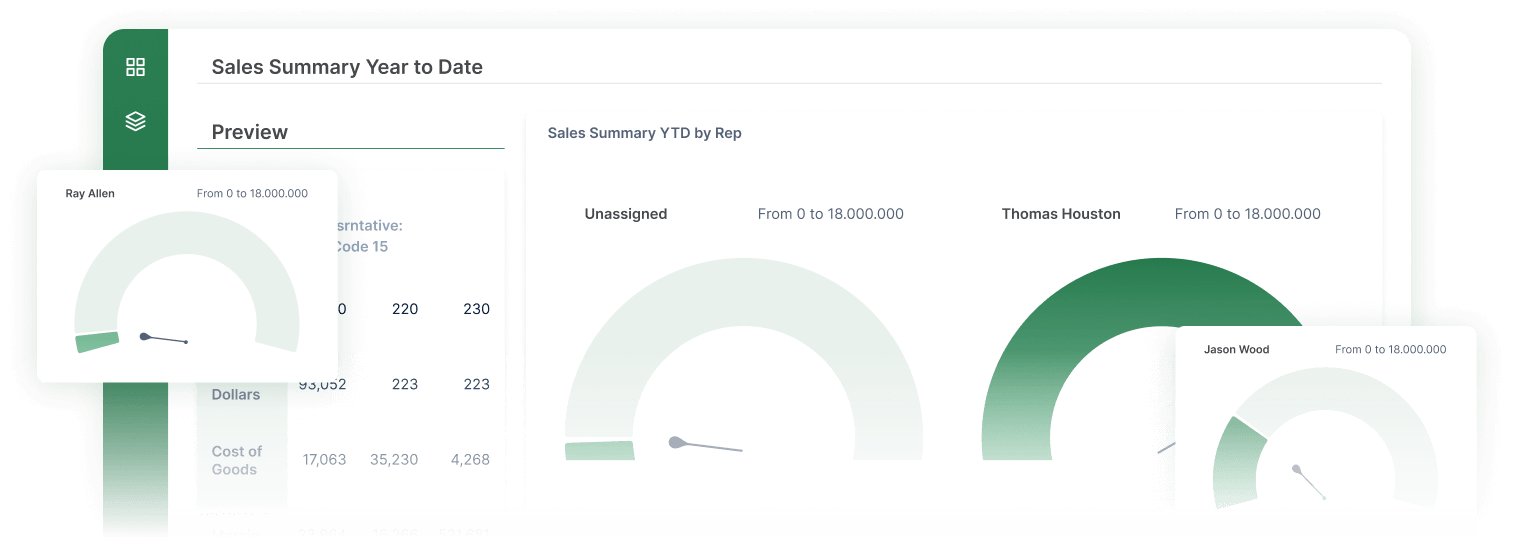Click the Jason Wood gauge needle

coord(1310,482)
